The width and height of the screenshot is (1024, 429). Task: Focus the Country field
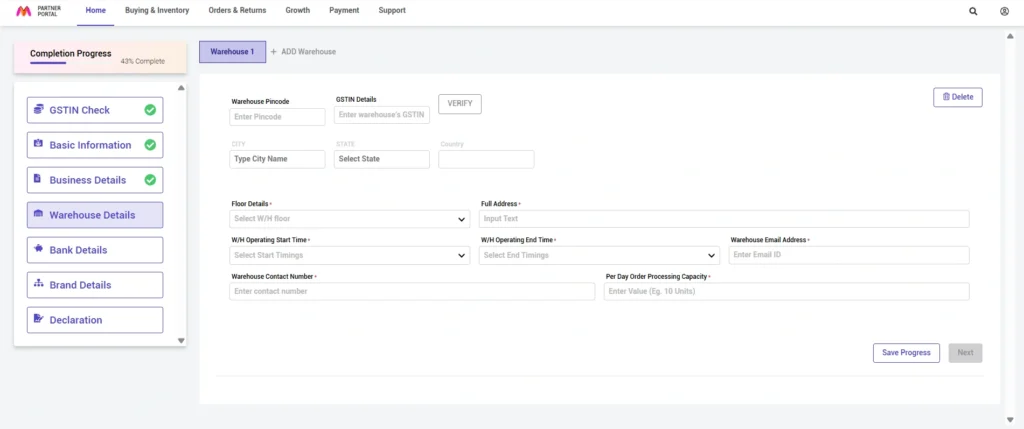[486, 159]
